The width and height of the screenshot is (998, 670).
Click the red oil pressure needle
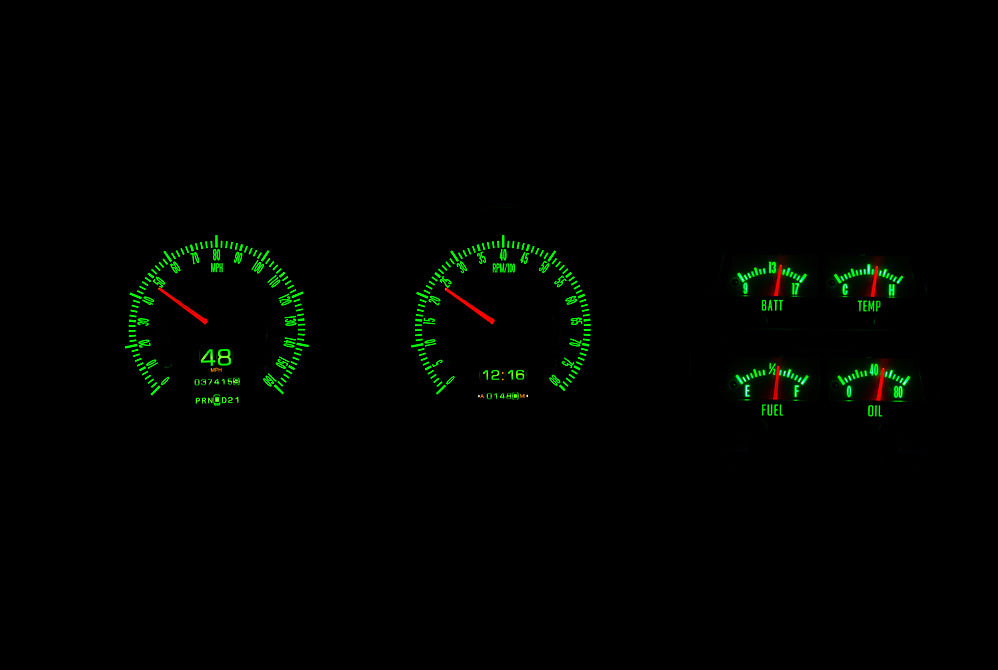coord(881,382)
